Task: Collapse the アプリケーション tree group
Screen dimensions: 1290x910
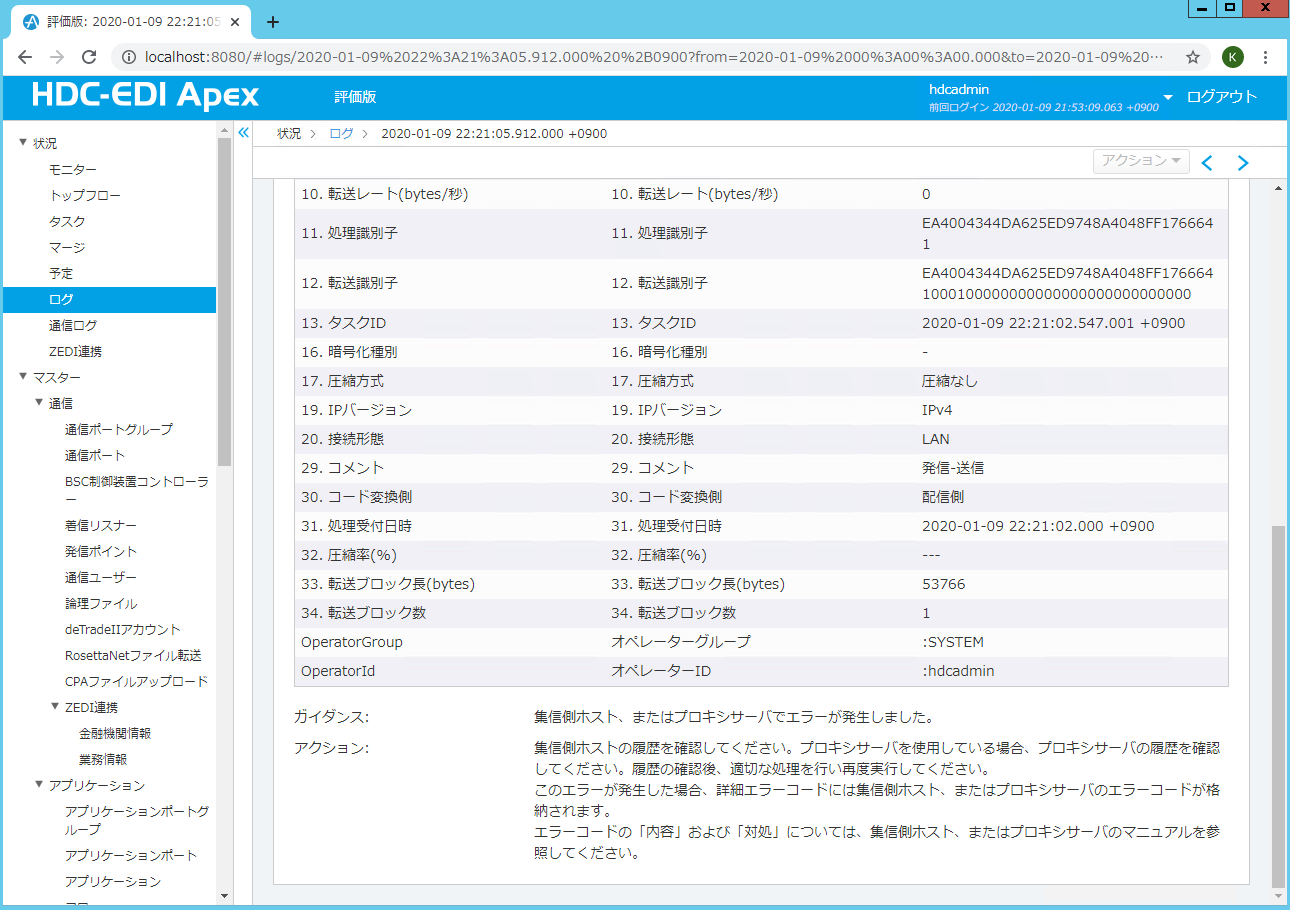Action: [x=39, y=785]
